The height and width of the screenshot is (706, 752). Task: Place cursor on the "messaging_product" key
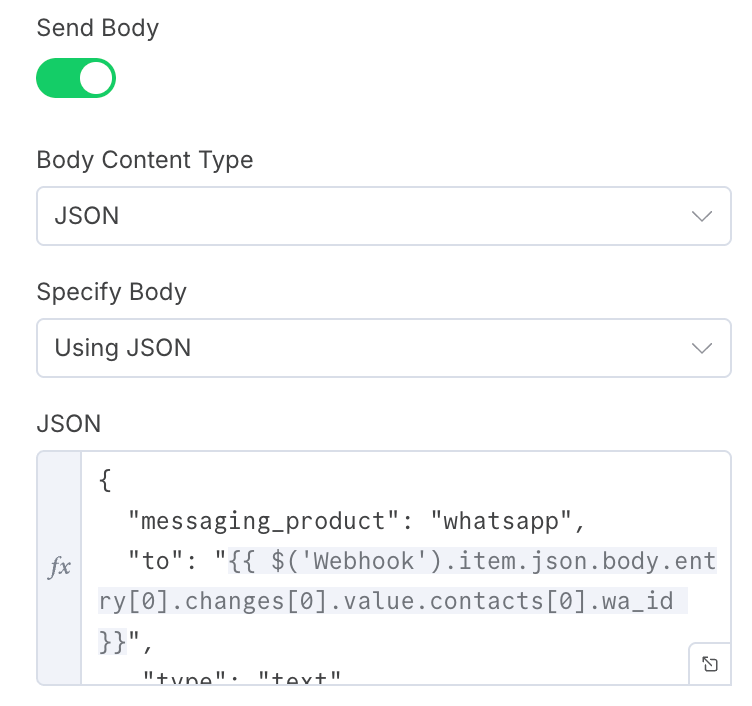[263, 521]
